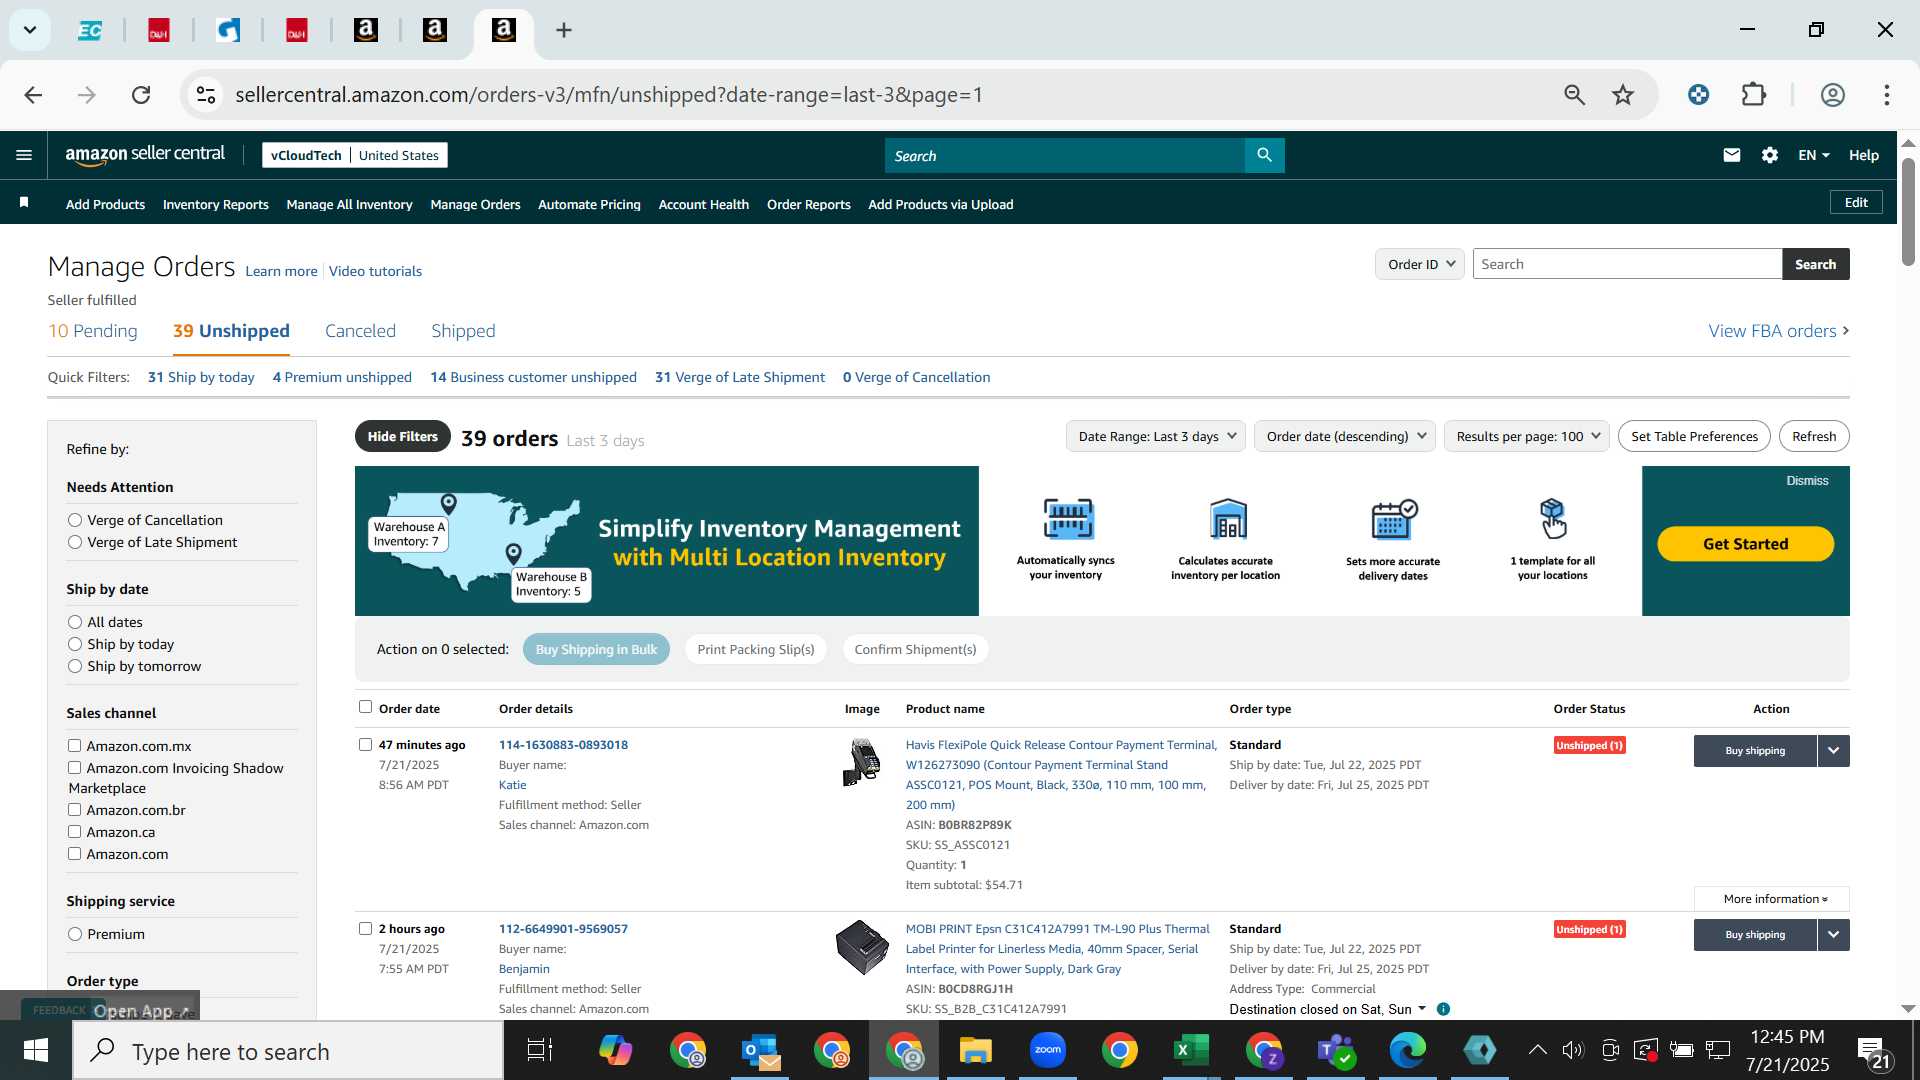This screenshot has width=1920, height=1080.
Task: Check the Amazon.ca sales channel box
Action: pyautogui.click(x=74, y=832)
